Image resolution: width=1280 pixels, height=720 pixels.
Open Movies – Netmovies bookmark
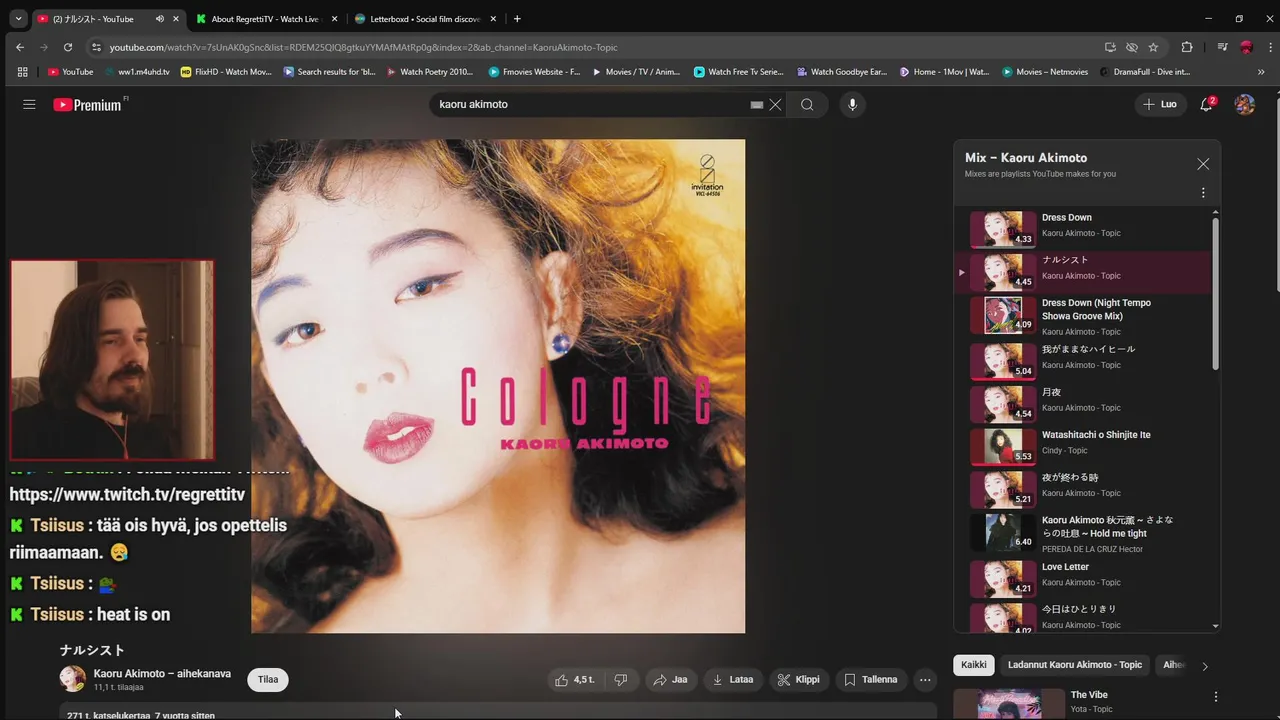1044,72
